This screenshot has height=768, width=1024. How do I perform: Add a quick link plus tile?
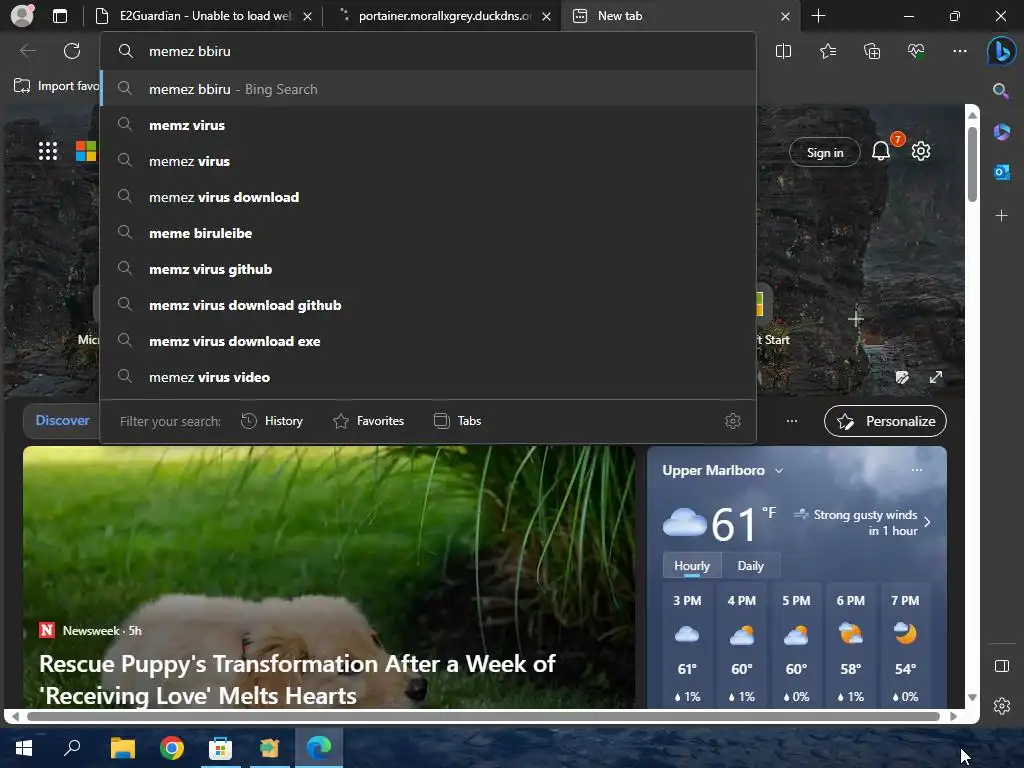click(856, 319)
